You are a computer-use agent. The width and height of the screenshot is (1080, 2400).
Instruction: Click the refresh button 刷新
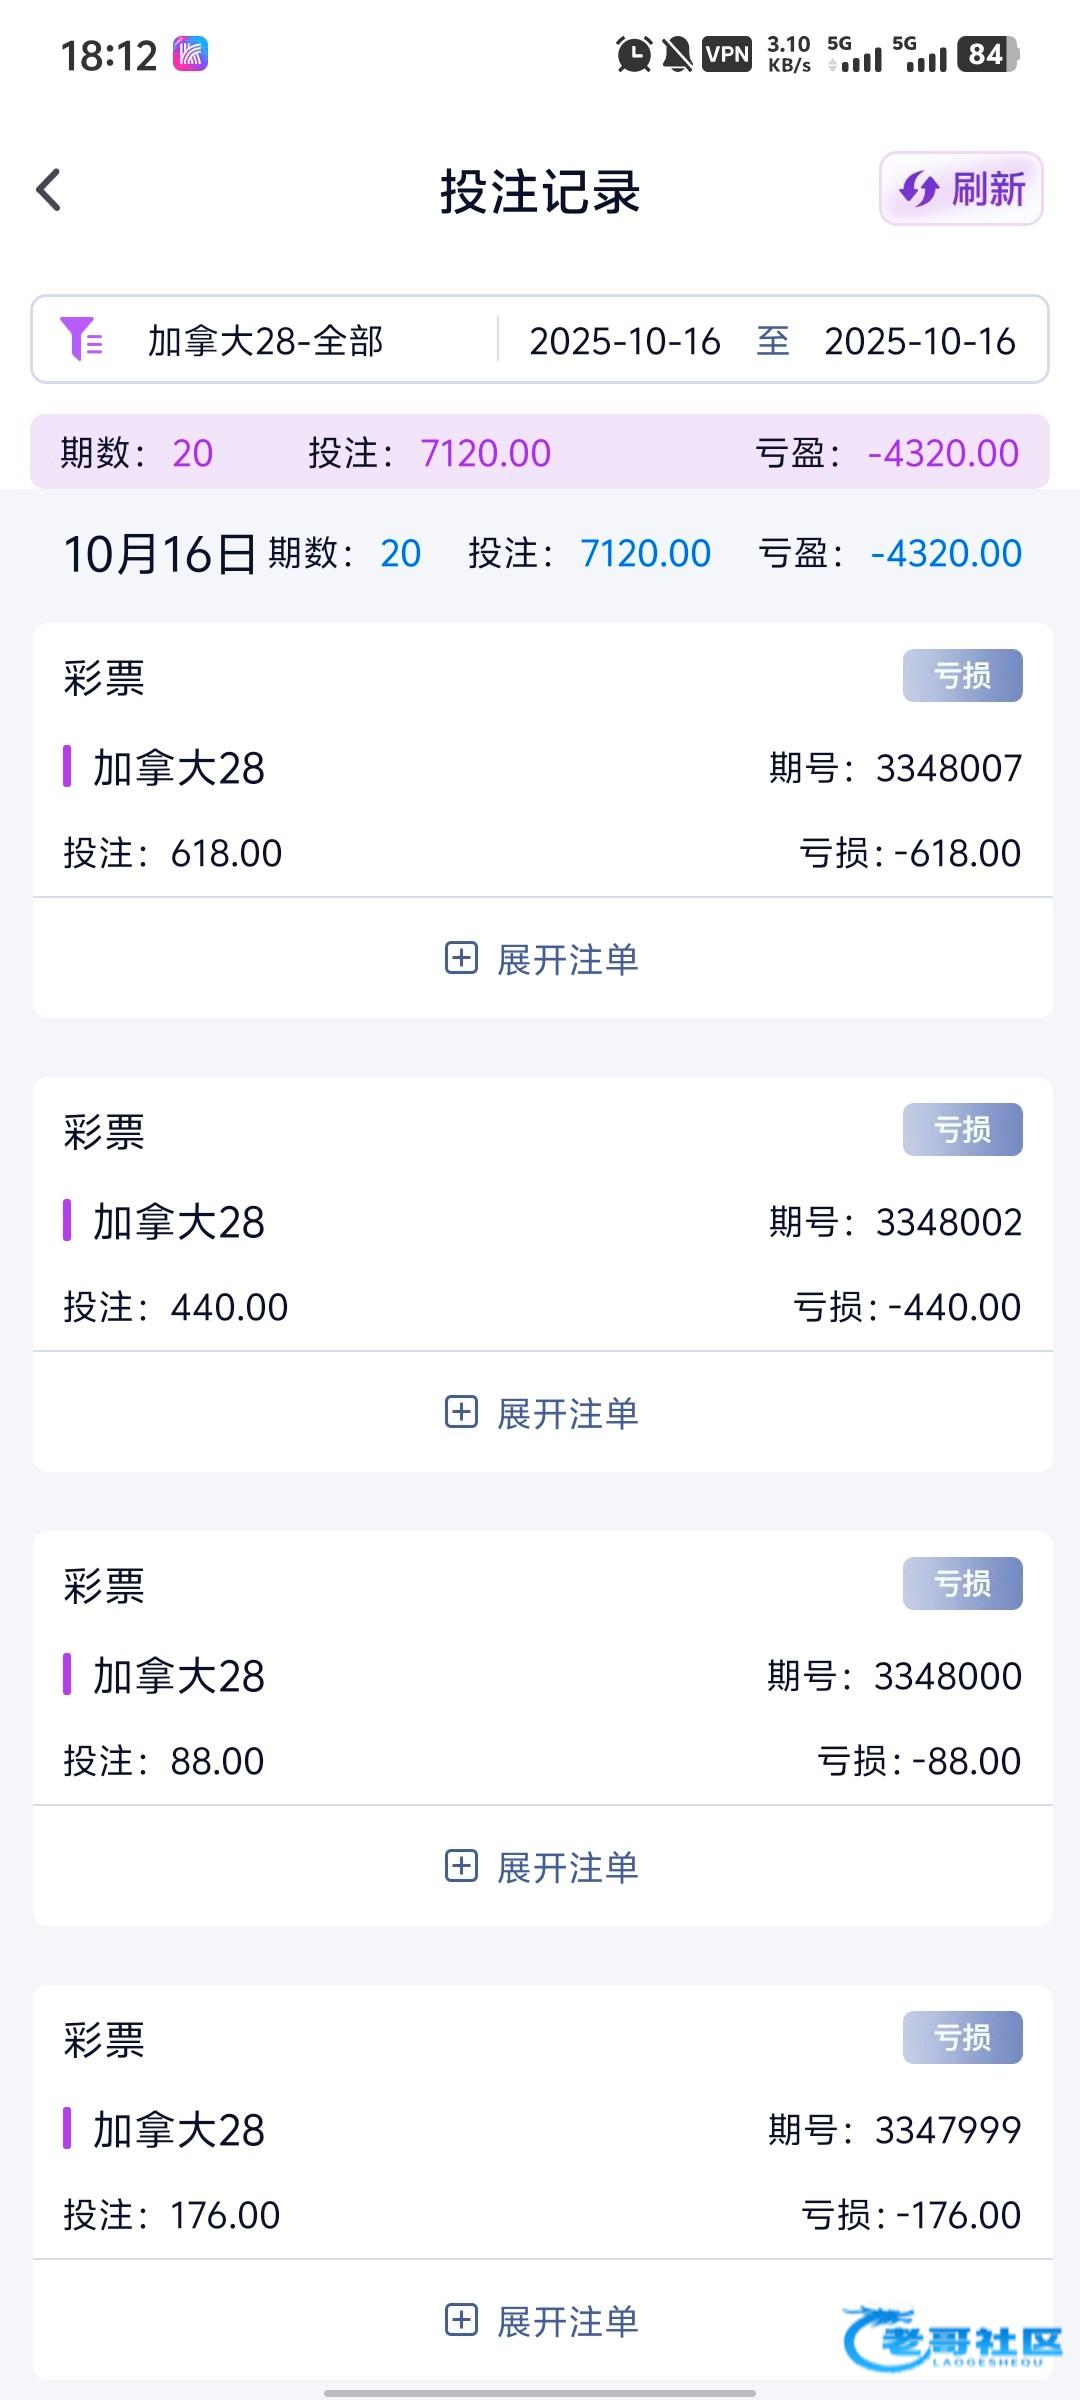pyautogui.click(x=961, y=189)
